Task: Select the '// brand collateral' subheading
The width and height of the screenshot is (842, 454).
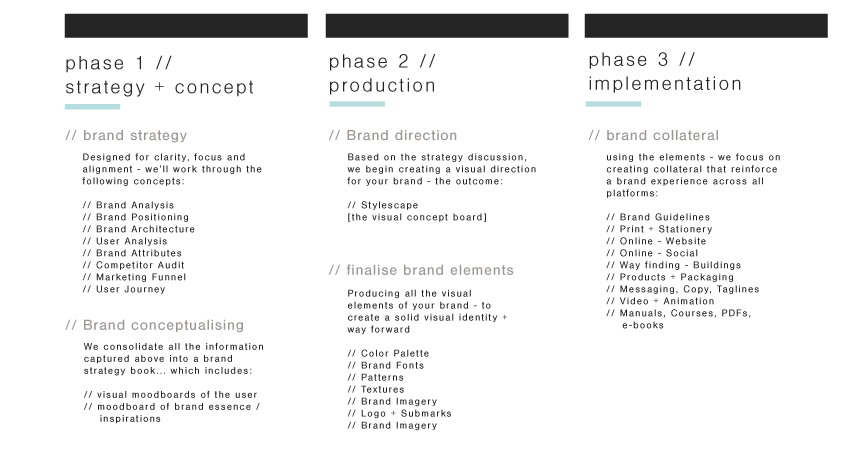Action: pyautogui.click(x=654, y=135)
